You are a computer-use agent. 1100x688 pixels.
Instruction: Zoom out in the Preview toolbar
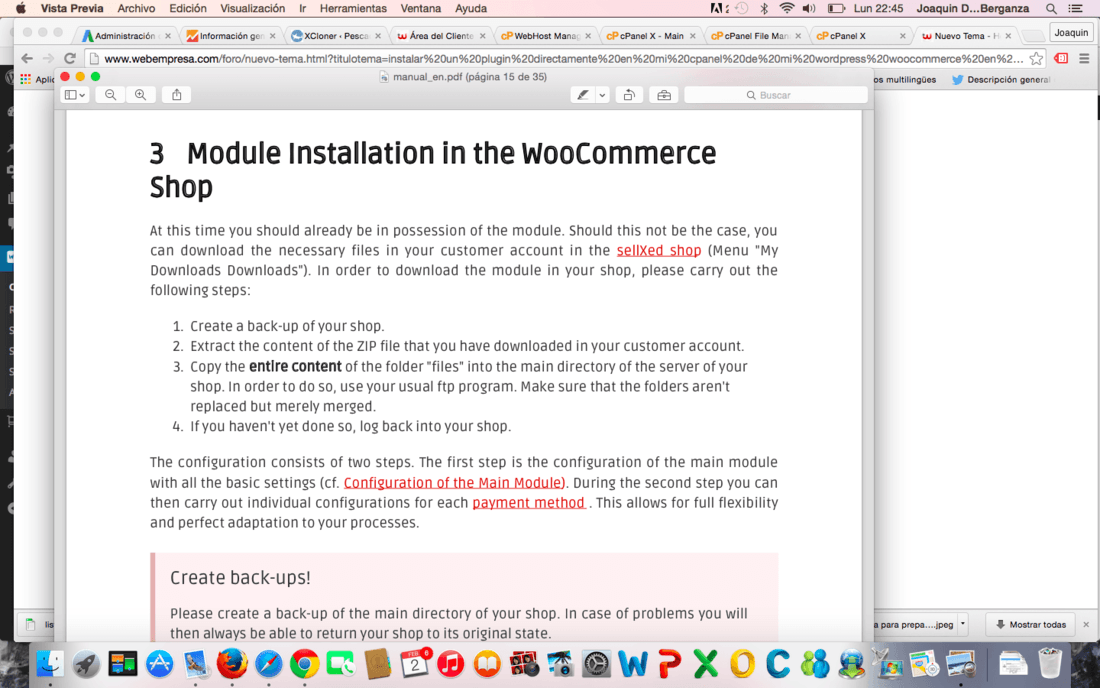[110, 95]
